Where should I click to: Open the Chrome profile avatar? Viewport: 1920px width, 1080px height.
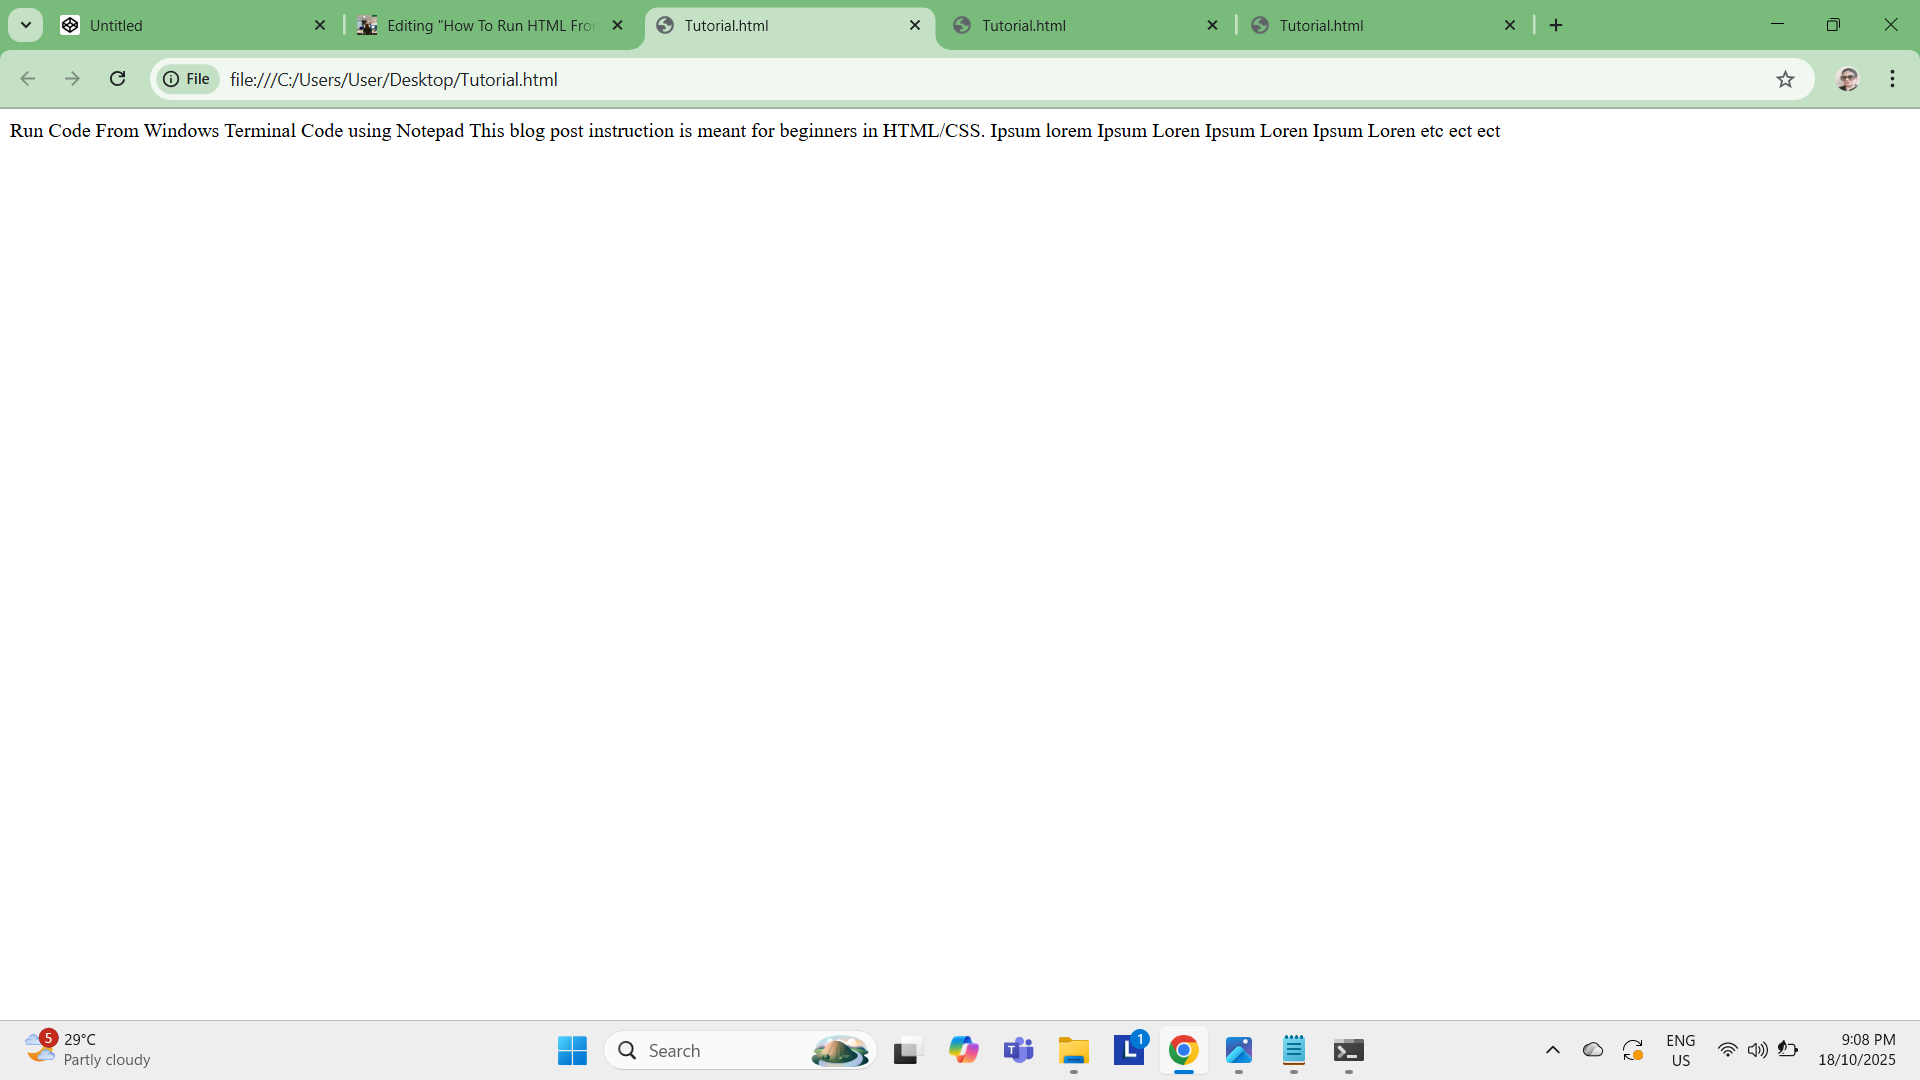1847,79
